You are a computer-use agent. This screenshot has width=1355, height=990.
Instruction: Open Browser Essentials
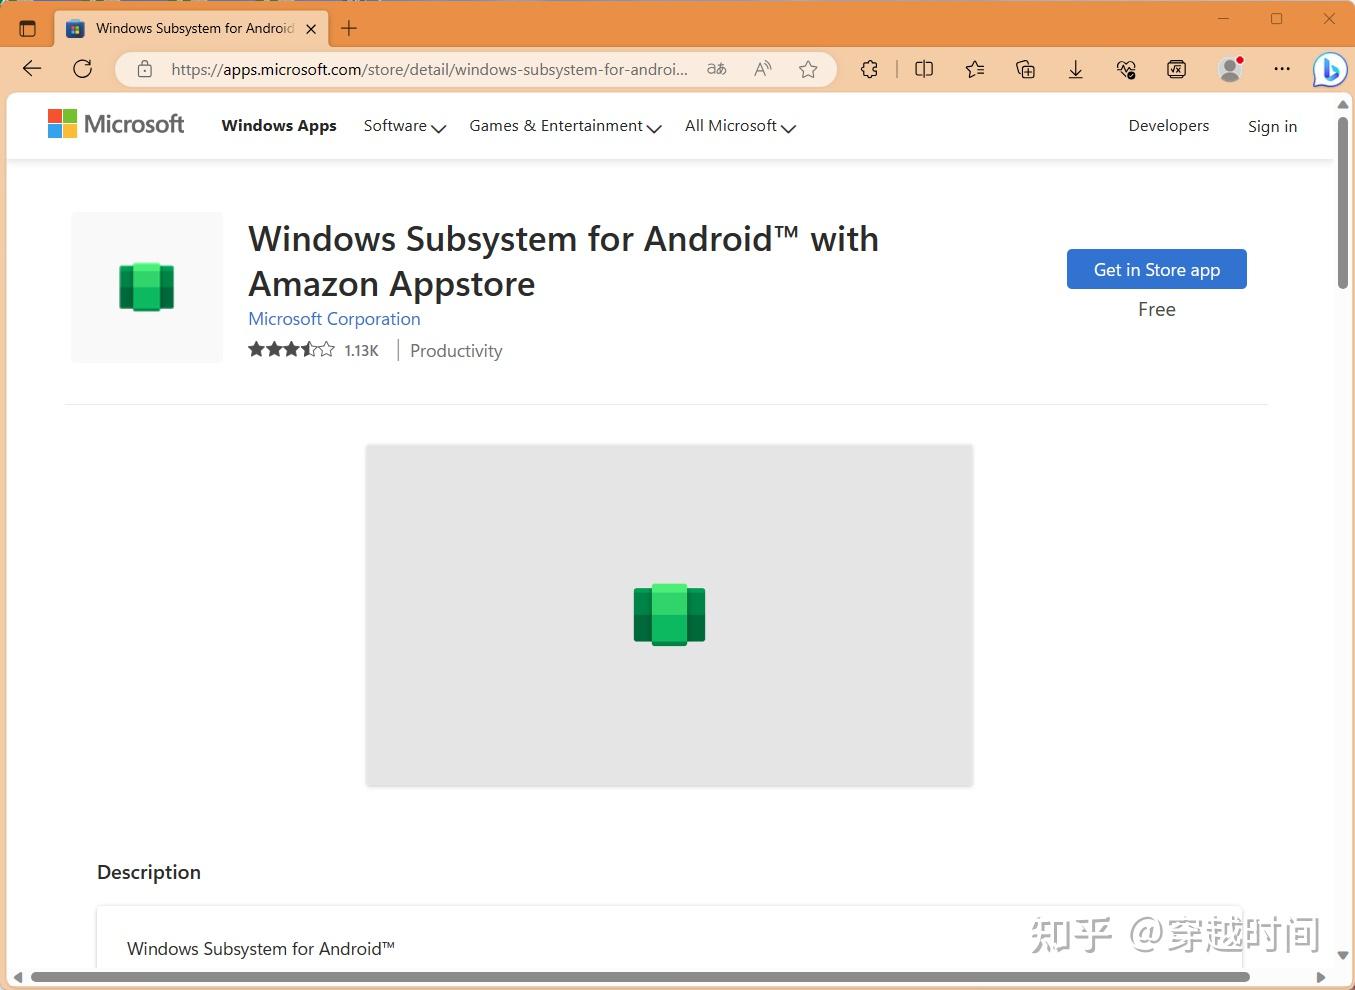tap(1126, 69)
